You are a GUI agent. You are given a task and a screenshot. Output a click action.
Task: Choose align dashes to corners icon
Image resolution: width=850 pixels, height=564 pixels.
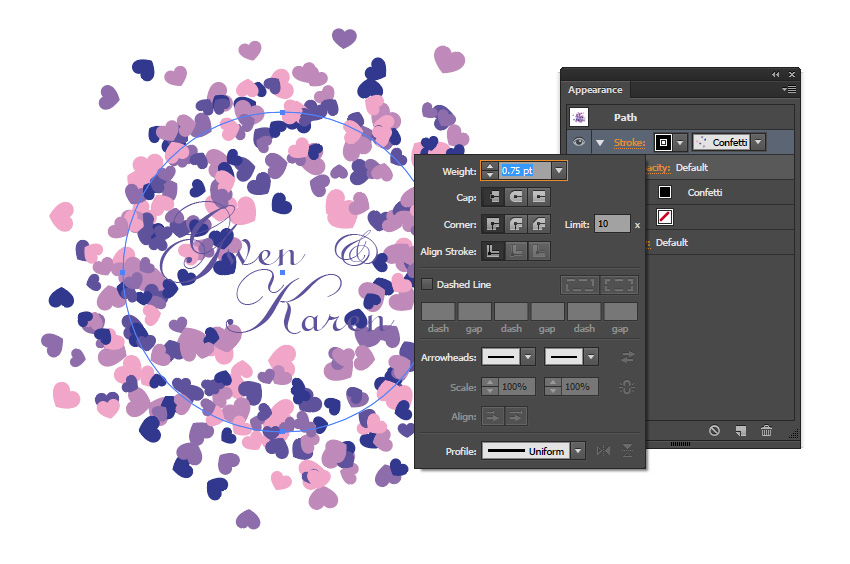[619, 285]
